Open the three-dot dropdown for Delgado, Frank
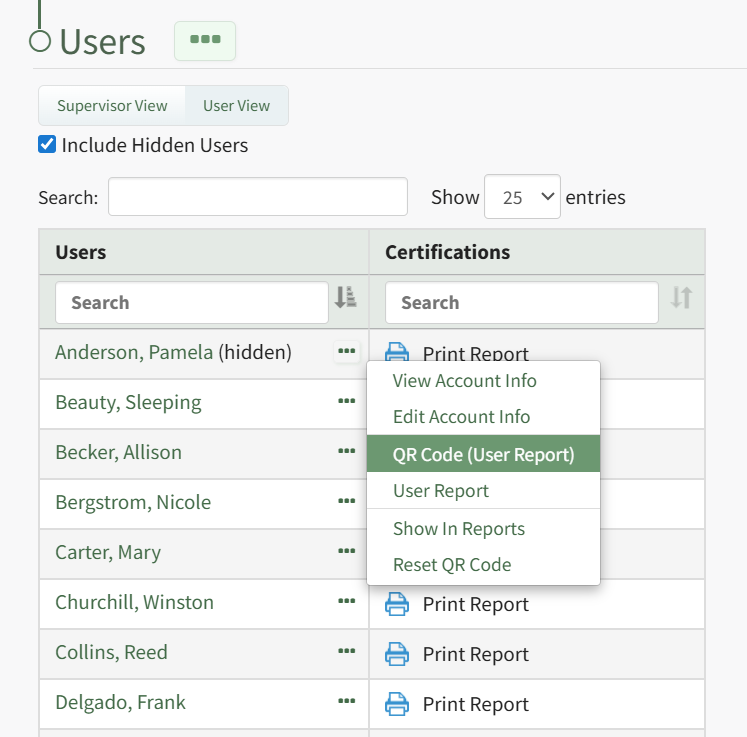 pos(347,702)
